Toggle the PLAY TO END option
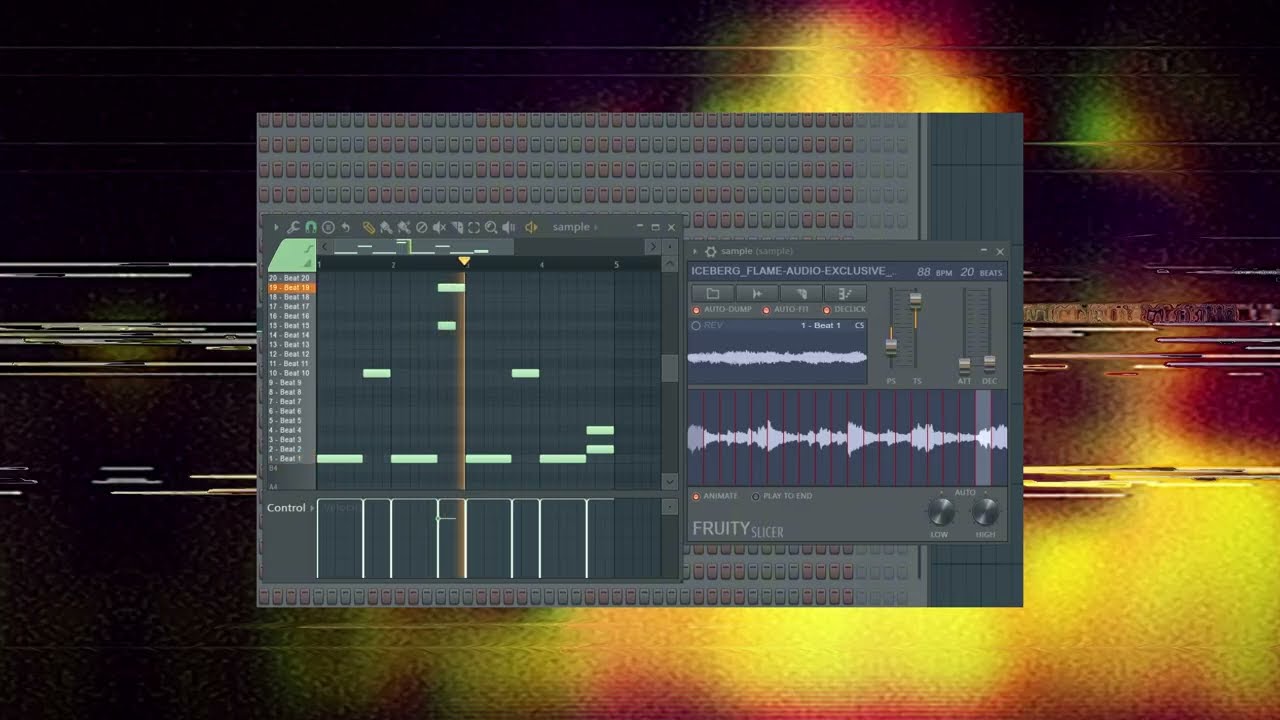 click(755, 496)
